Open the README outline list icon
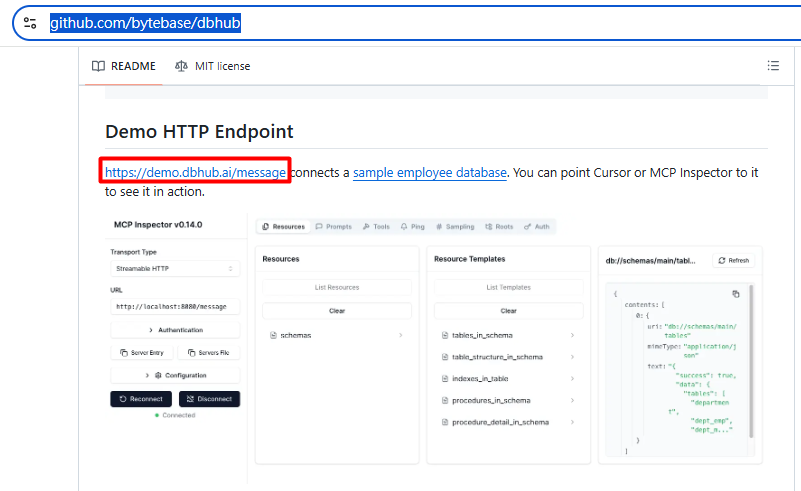 (773, 65)
